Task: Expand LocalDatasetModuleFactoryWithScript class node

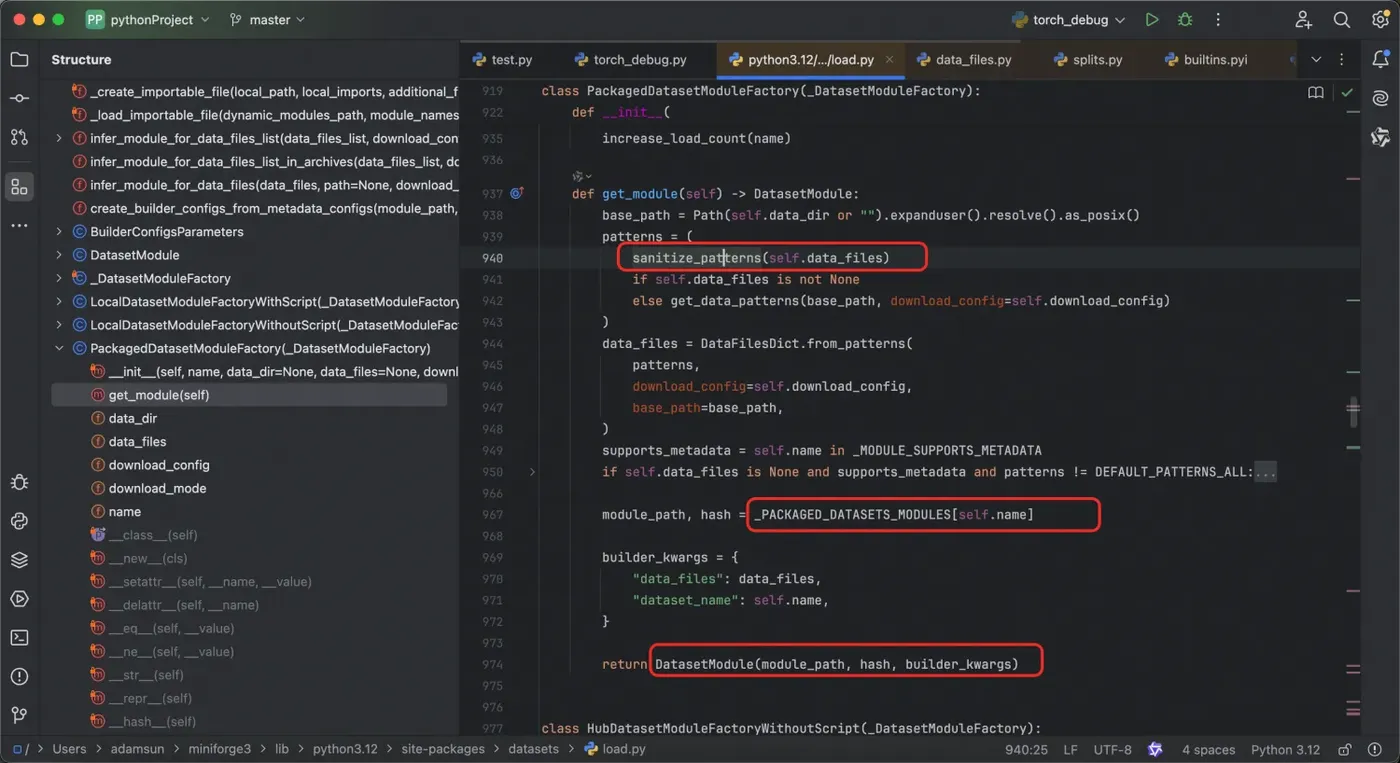Action: (x=59, y=301)
